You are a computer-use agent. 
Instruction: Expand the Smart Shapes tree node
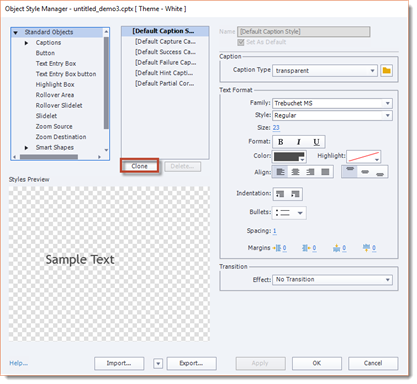click(26, 148)
